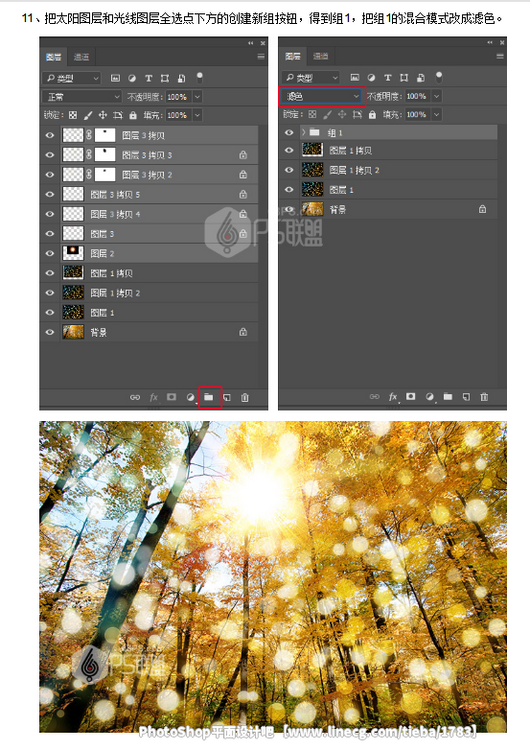Click smart object filter icon in left panel

click(x=182, y=78)
